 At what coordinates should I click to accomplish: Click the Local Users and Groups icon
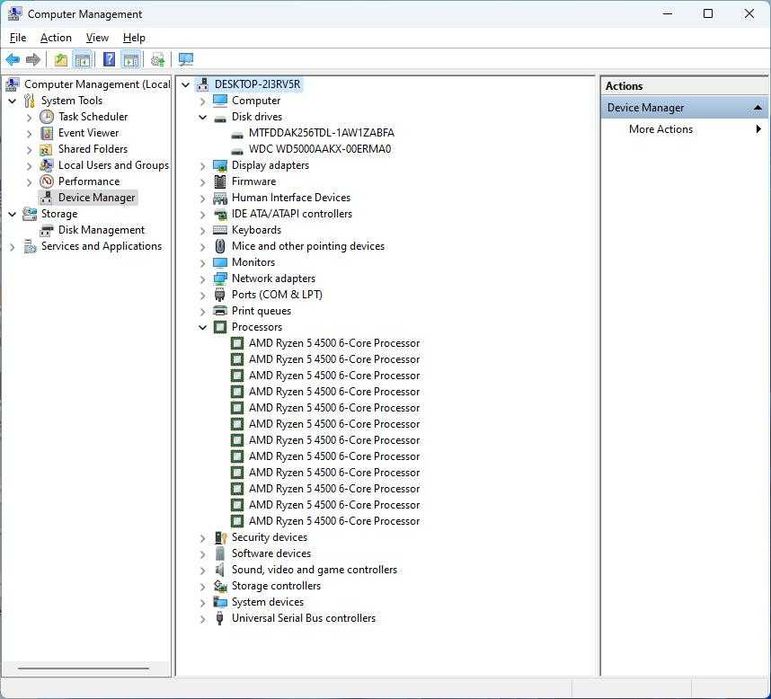tap(47, 165)
